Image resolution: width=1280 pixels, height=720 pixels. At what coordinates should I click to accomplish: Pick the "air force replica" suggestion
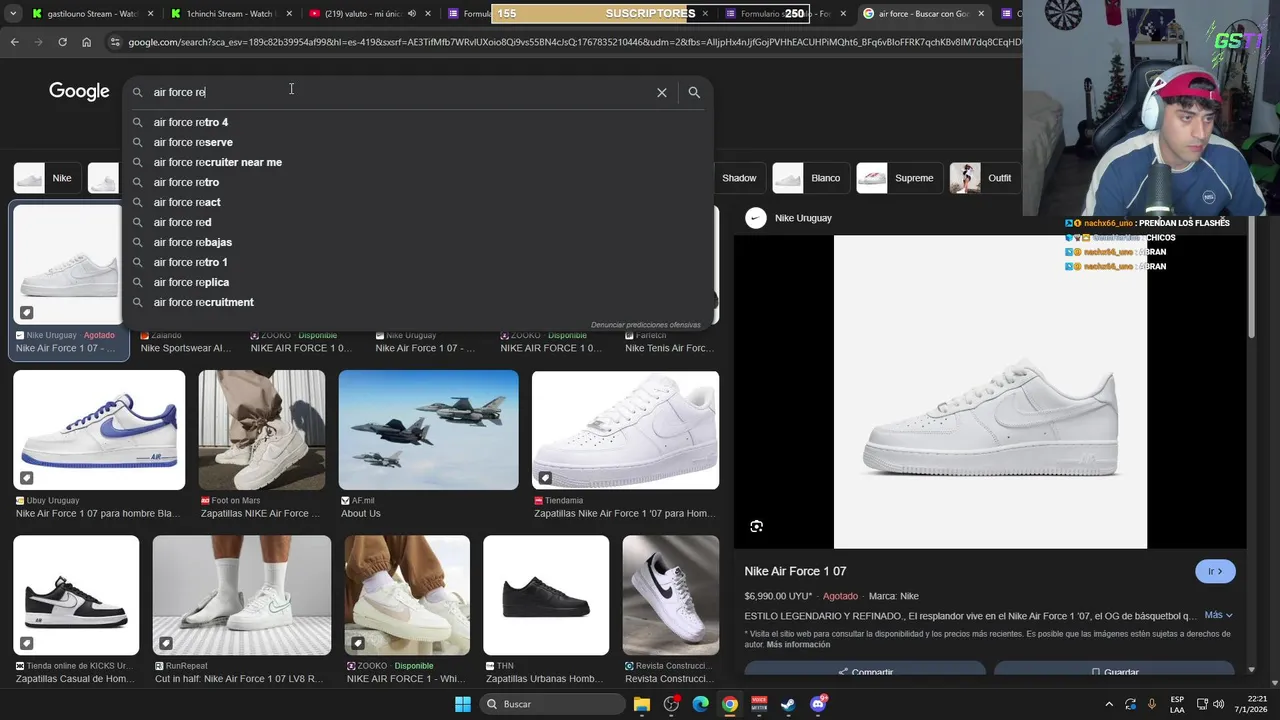[418, 282]
